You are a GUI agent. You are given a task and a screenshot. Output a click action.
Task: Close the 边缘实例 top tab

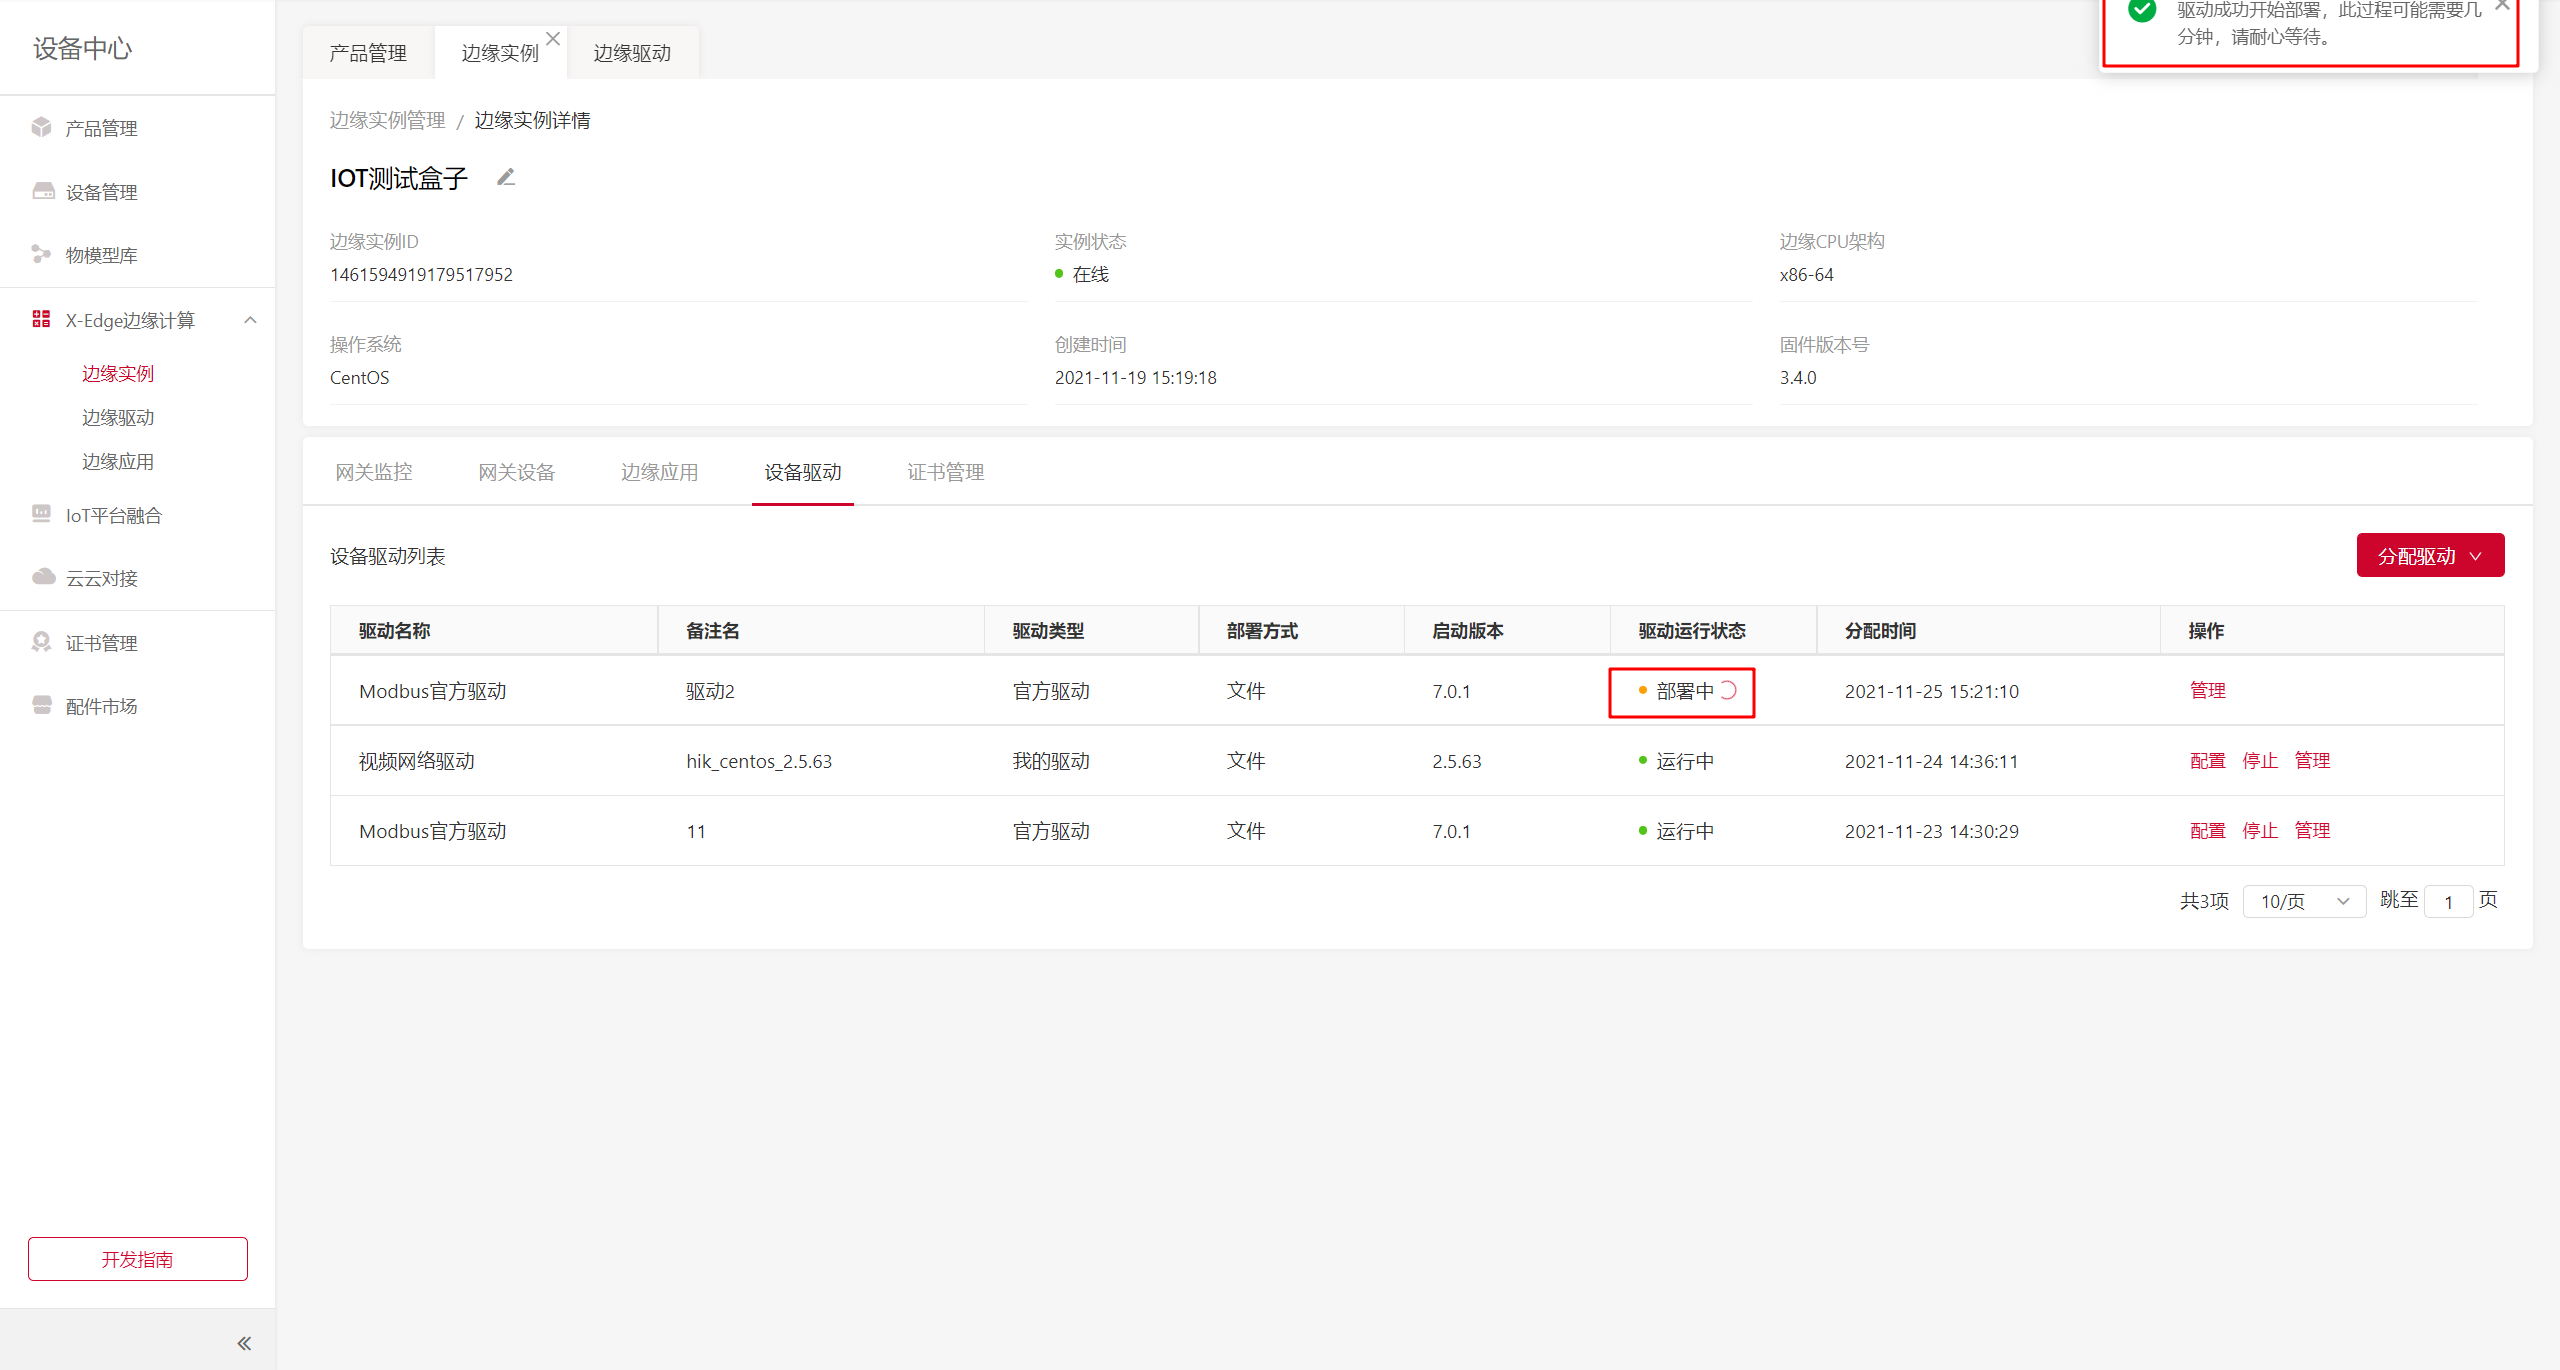click(x=553, y=39)
